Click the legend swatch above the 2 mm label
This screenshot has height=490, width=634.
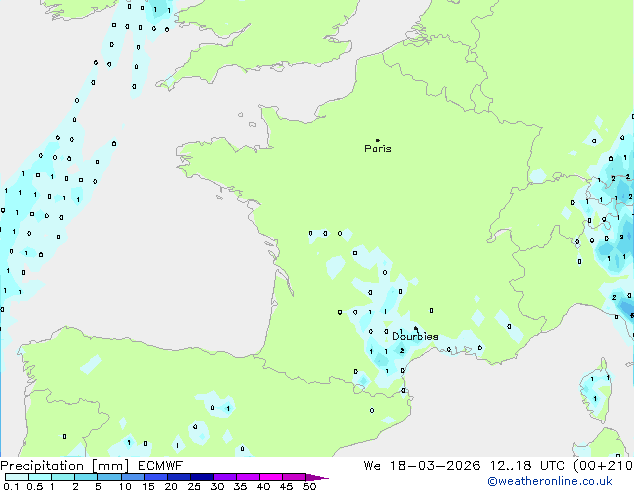75,477
